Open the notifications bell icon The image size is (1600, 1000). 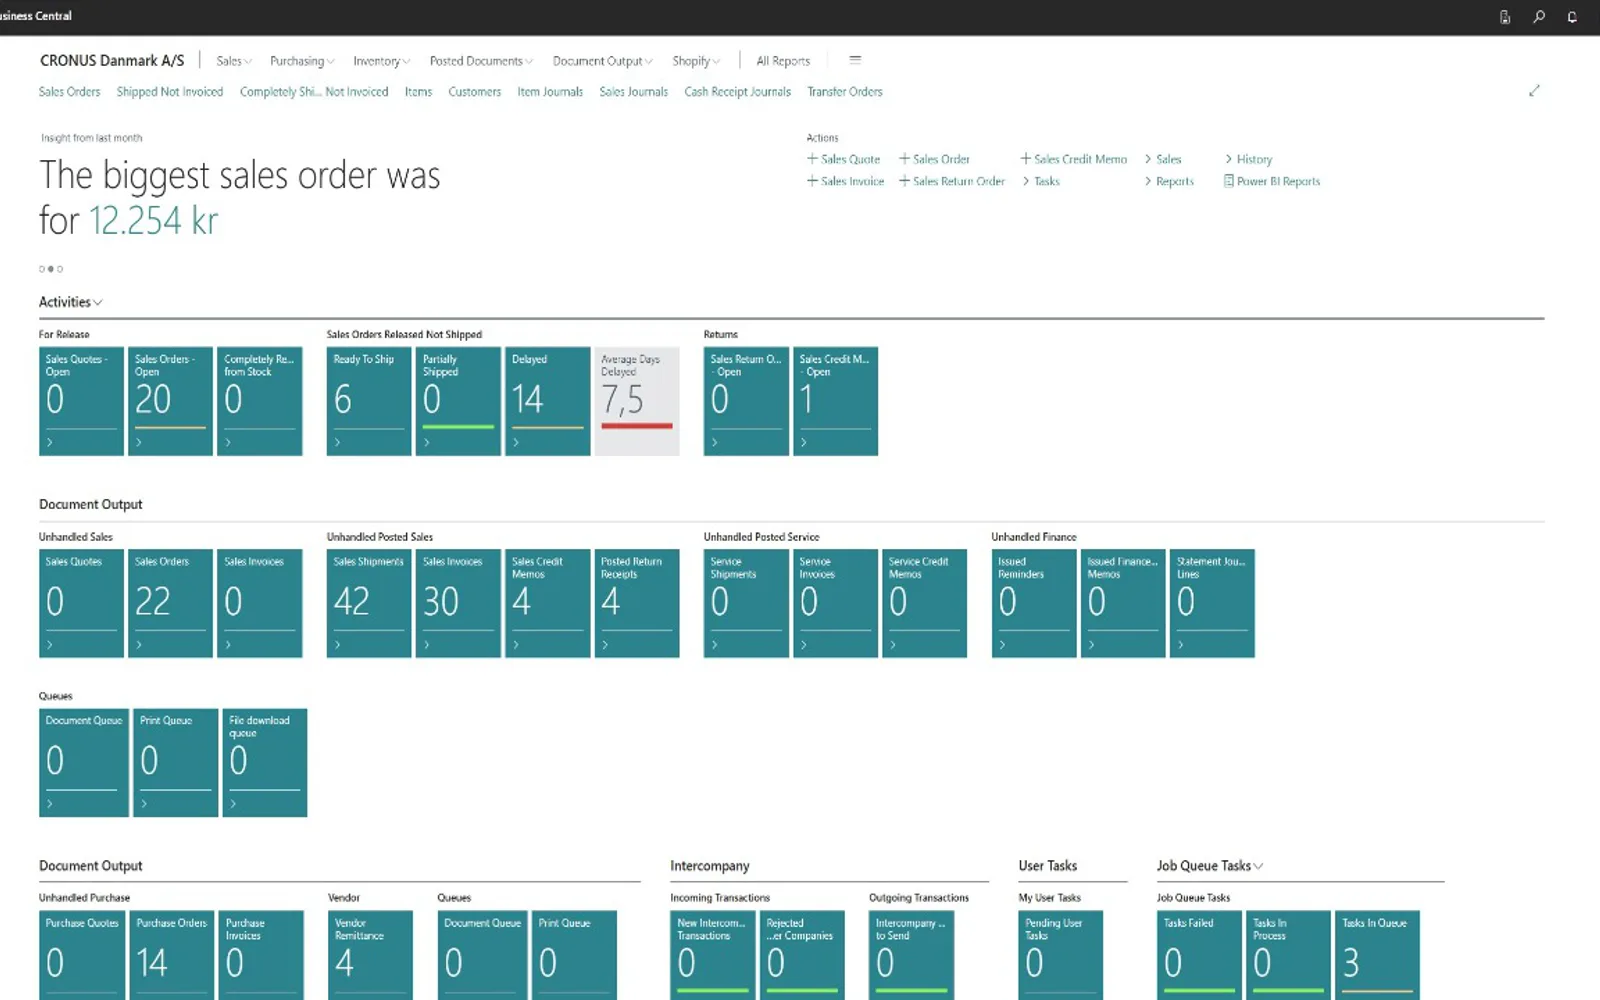(1572, 17)
